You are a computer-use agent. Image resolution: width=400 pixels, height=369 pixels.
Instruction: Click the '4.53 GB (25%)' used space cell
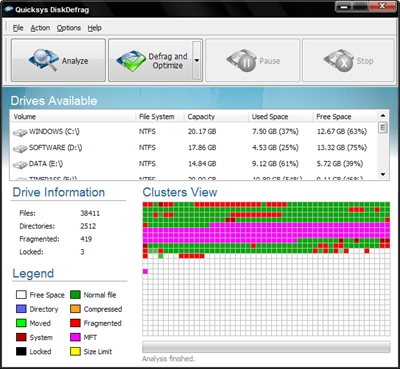click(275, 148)
